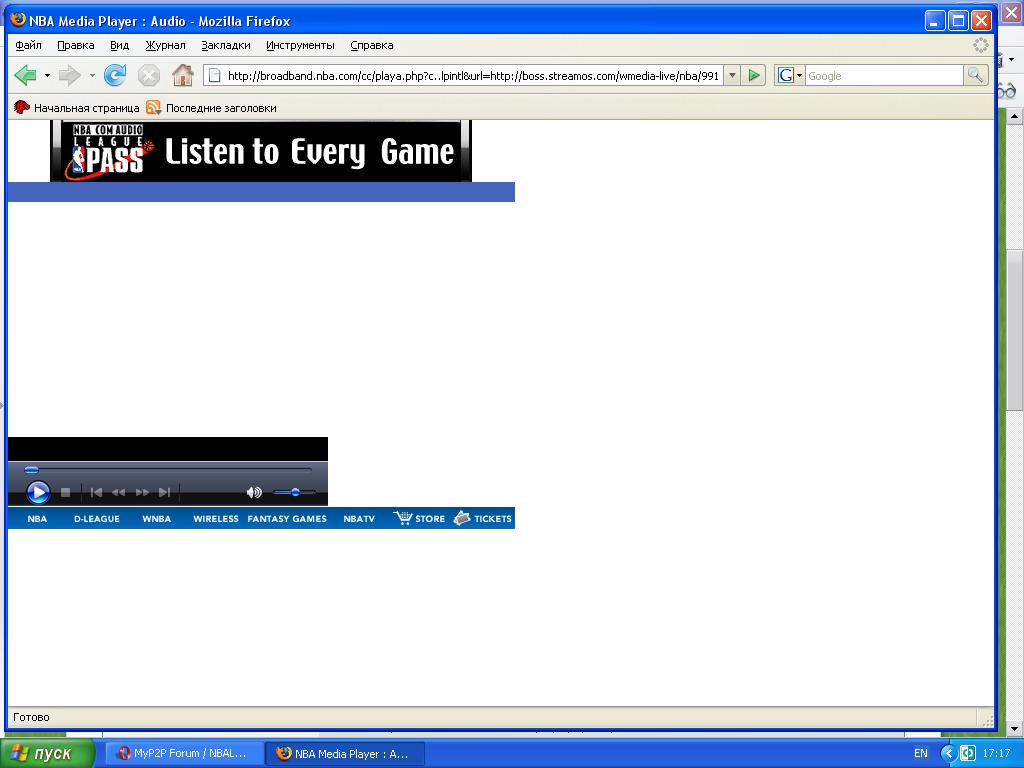Screen dimensions: 1024x768
Task: Click inside the Google search box
Action: pyautogui.click(x=884, y=76)
